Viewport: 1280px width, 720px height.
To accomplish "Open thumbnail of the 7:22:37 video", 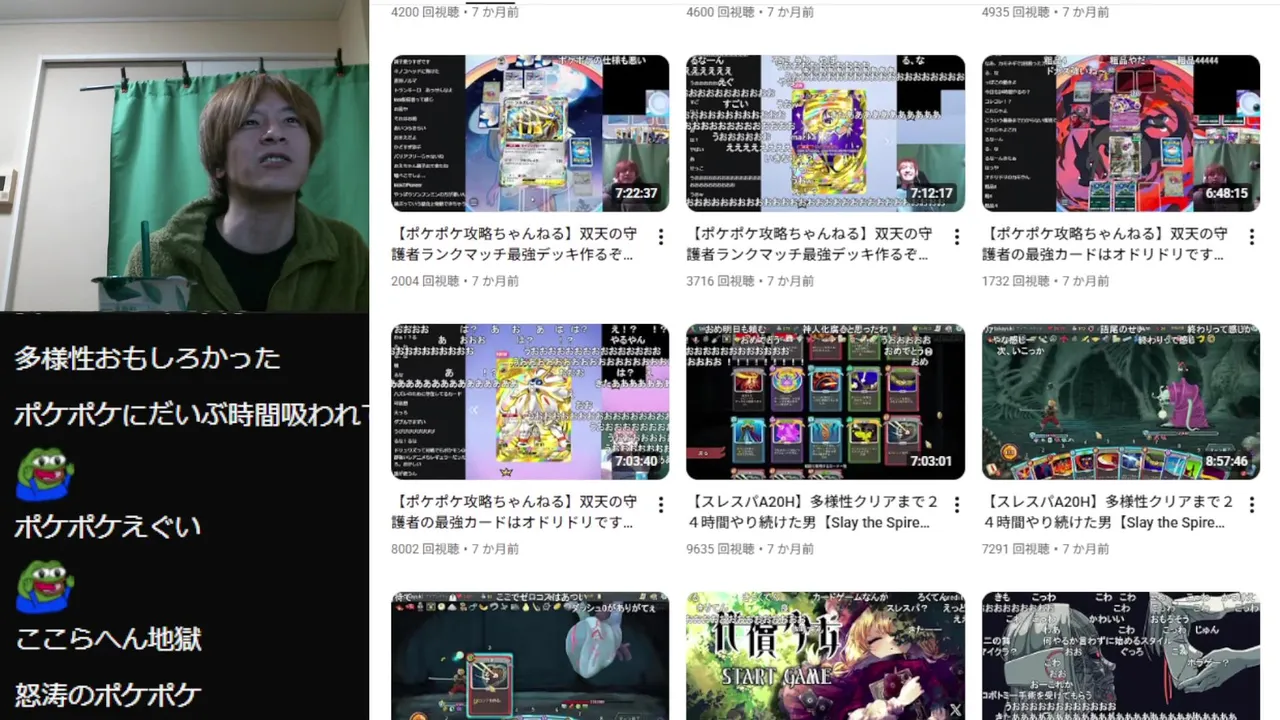I will tap(530, 133).
